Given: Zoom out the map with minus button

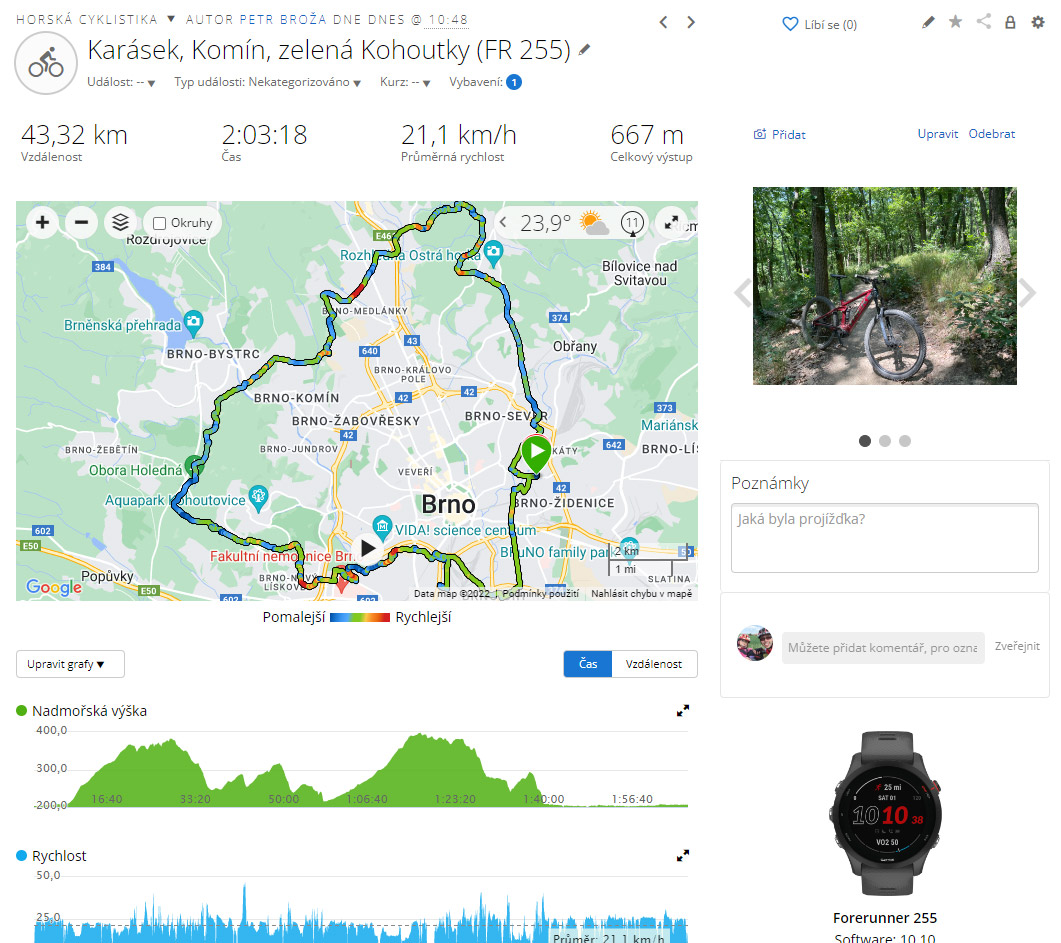Looking at the screenshot, I should [x=81, y=222].
